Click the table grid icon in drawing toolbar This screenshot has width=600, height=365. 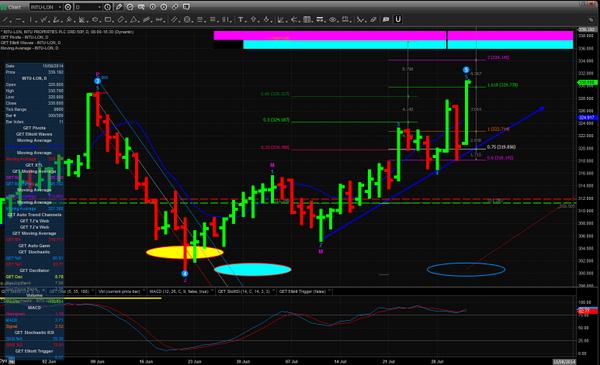(307, 19)
